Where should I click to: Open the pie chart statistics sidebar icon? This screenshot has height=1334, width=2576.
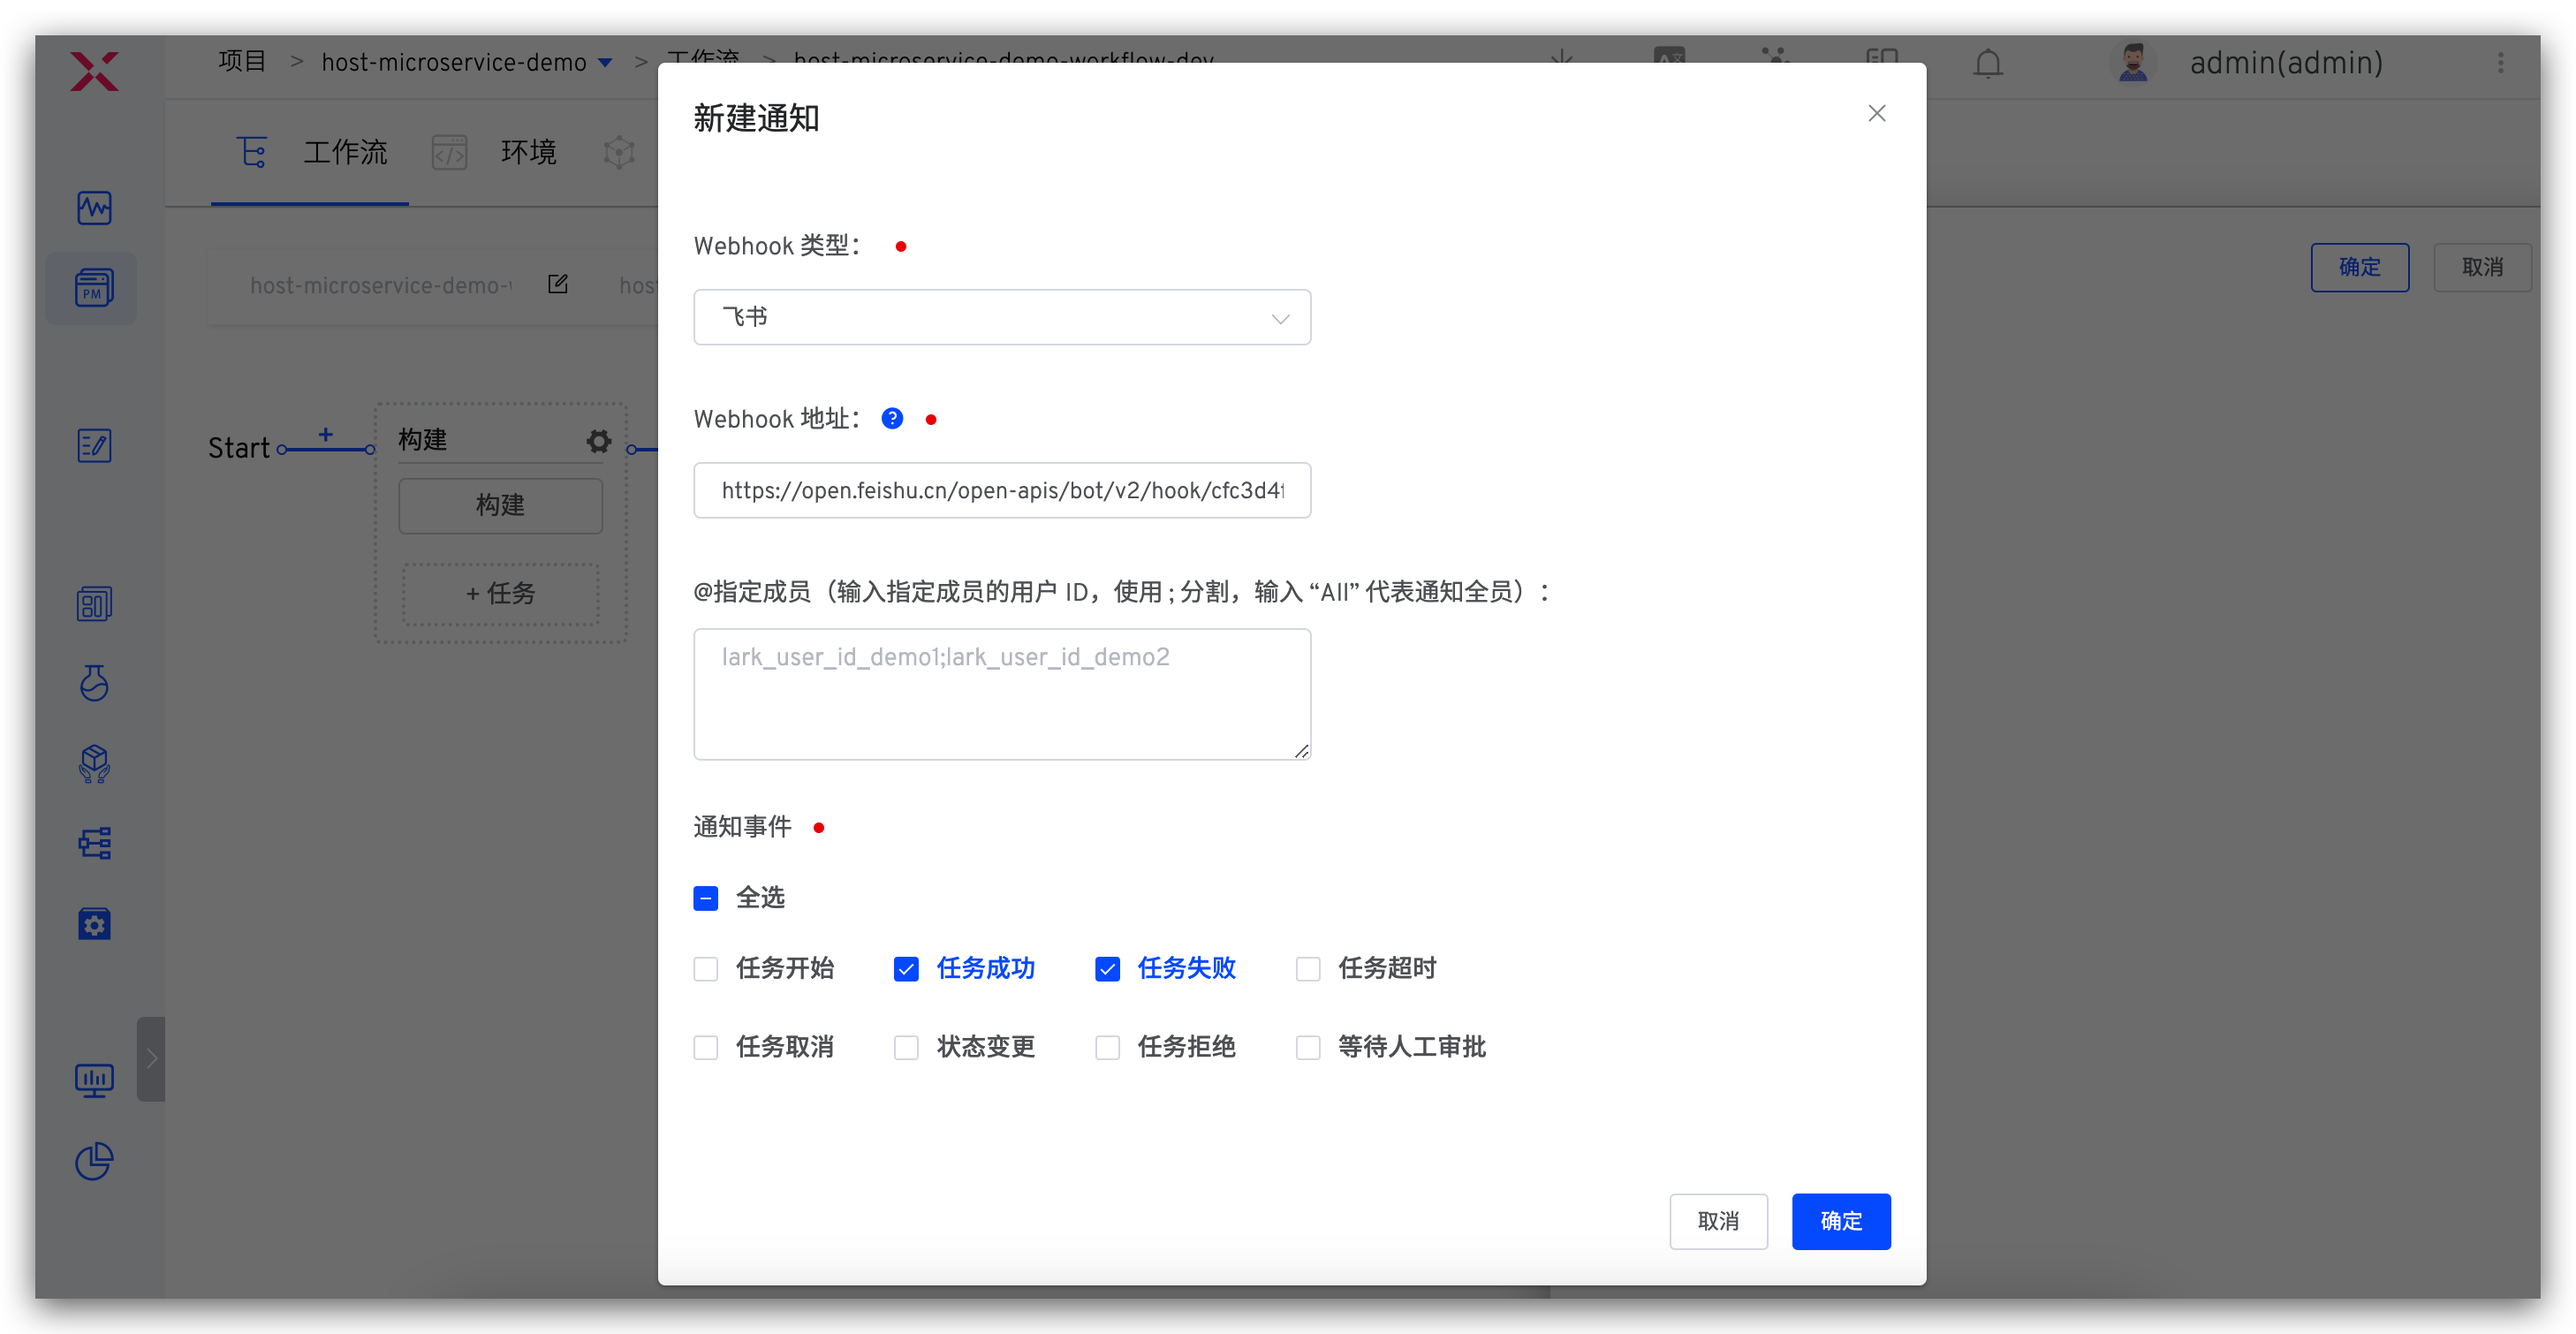[x=94, y=1161]
